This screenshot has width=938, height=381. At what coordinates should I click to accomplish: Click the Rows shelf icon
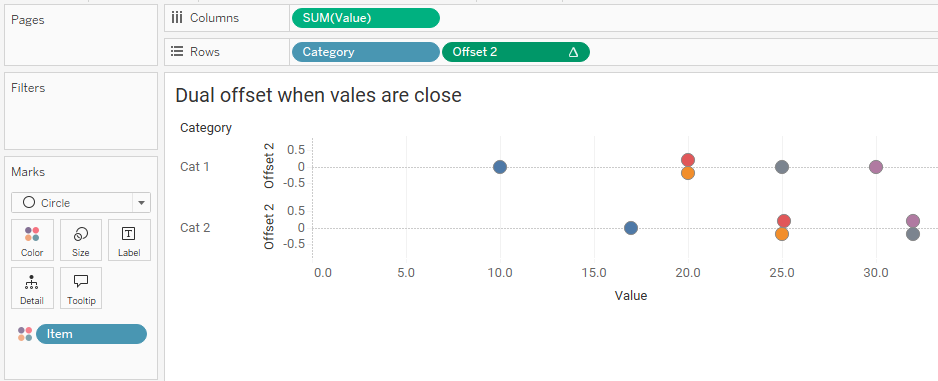[176, 51]
